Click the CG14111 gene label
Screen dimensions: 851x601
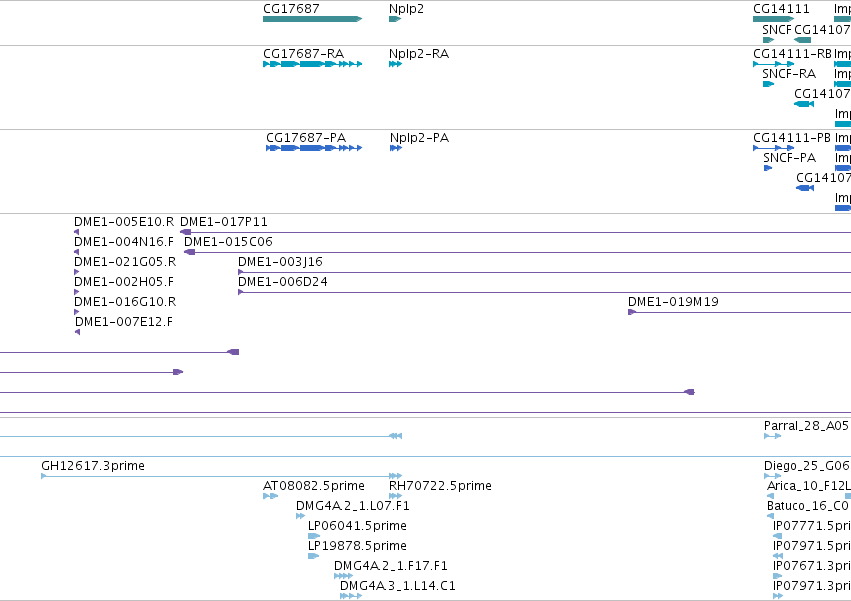[781, 9]
